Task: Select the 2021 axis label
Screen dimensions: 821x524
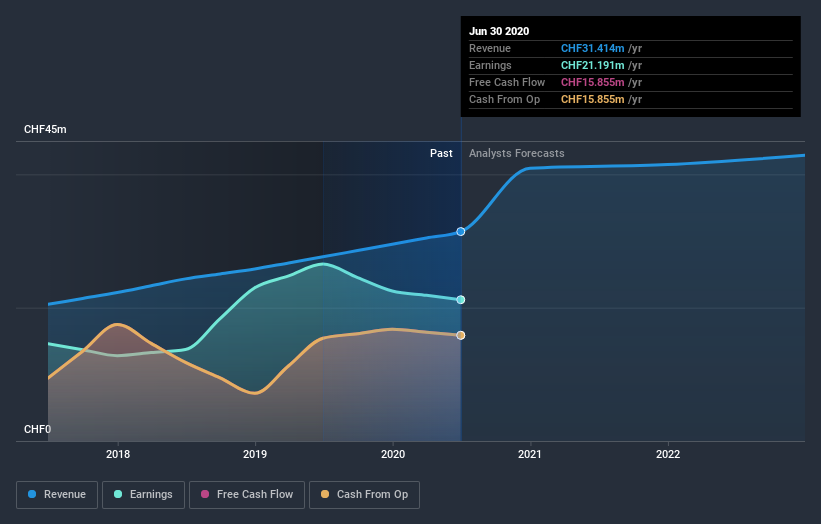Action: [530, 454]
